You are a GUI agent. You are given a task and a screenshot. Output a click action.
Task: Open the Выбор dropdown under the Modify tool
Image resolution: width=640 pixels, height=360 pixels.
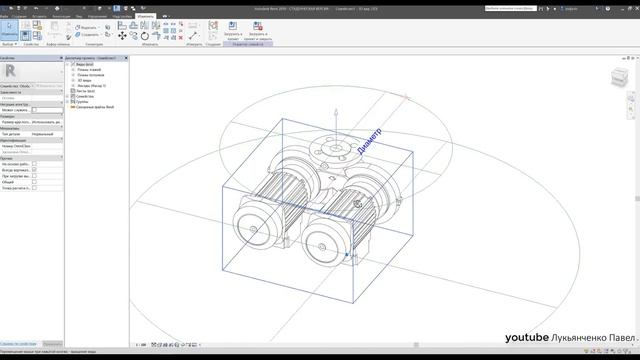click(10, 44)
